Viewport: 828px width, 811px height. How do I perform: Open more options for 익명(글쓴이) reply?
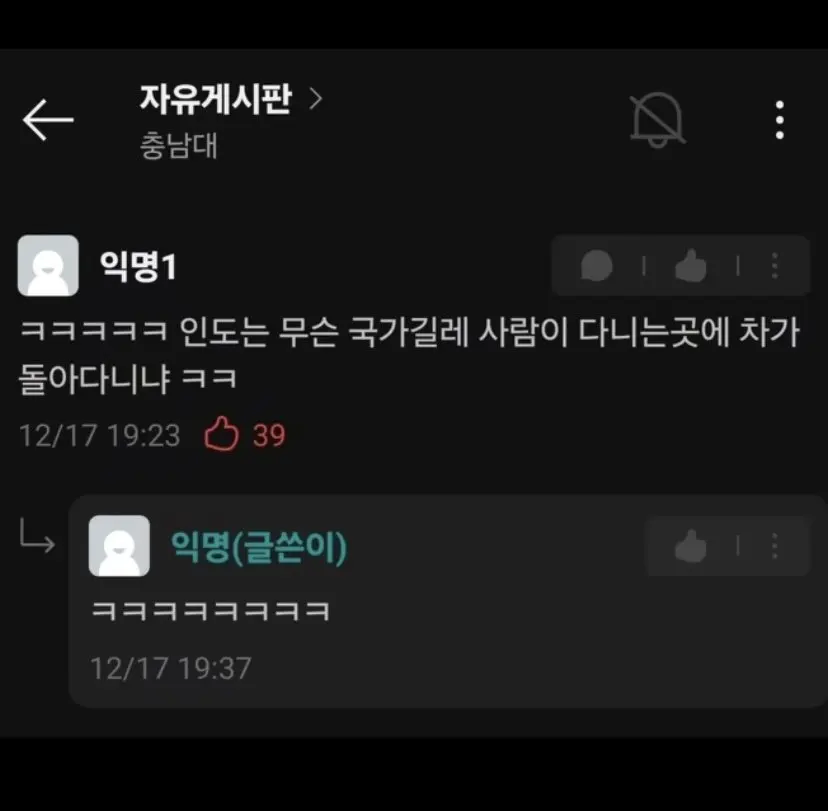(x=775, y=545)
